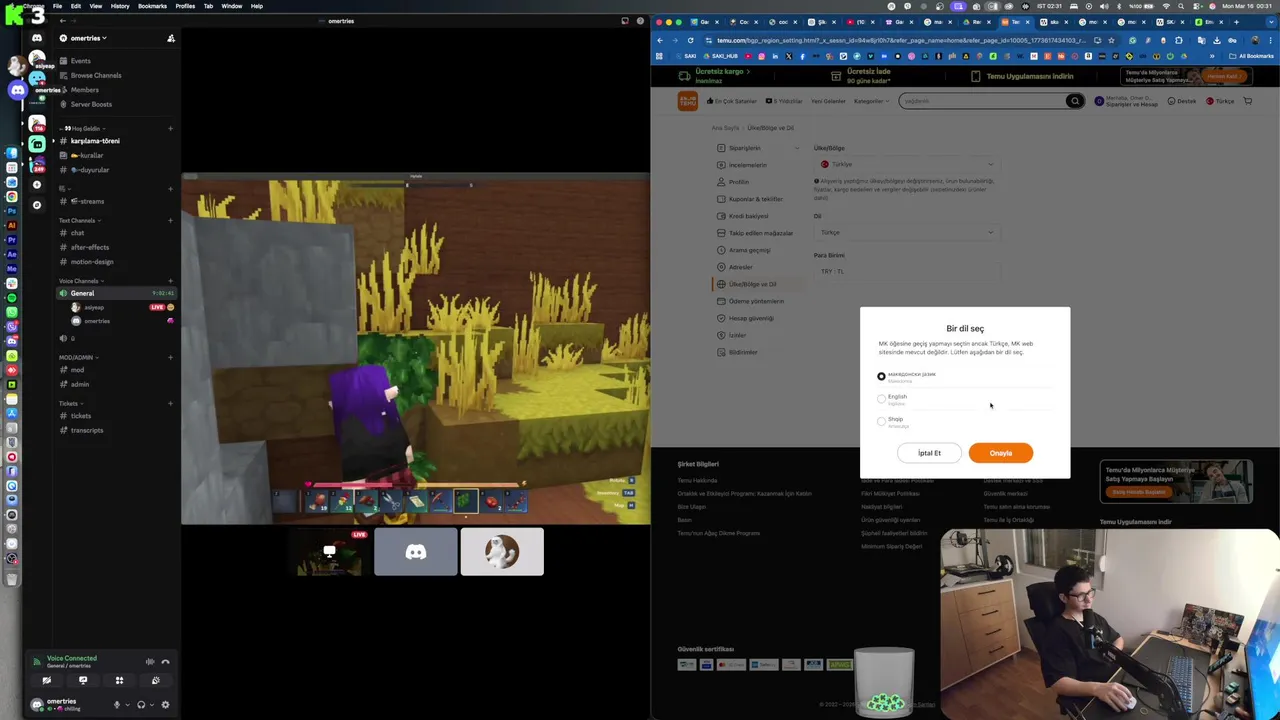1280x720 pixels.
Task: Open Discord direct messages home icon
Action: [x=37, y=38]
